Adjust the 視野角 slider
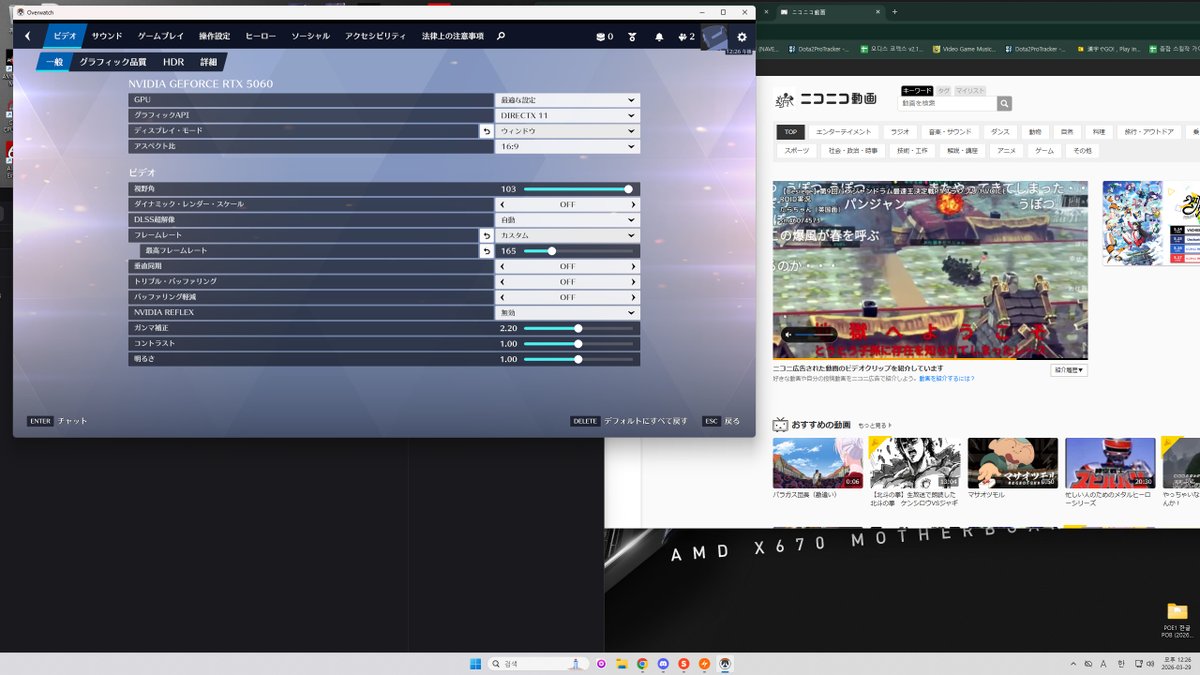This screenshot has width=1200, height=675. pos(580,188)
